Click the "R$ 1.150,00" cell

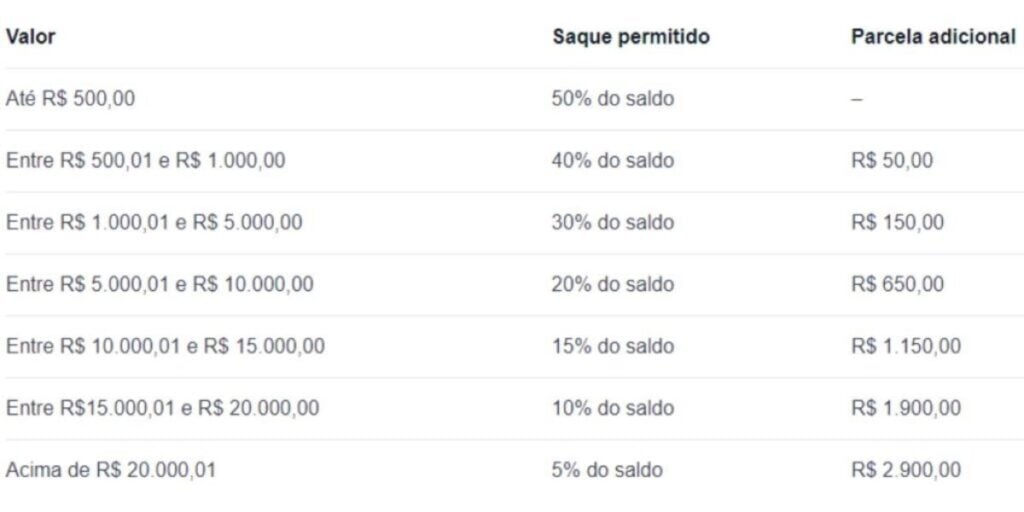tap(906, 347)
